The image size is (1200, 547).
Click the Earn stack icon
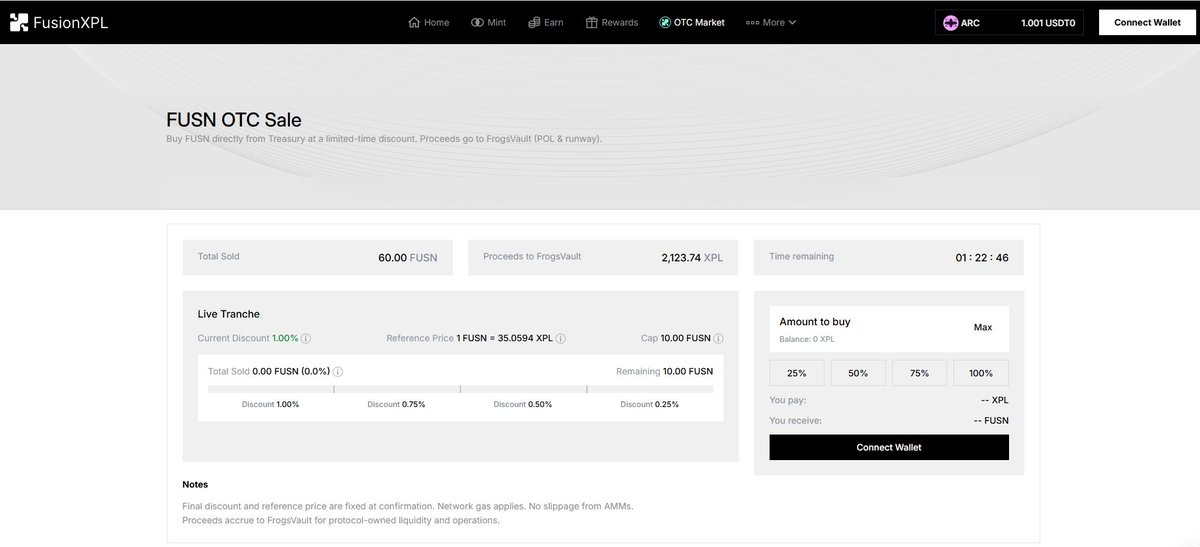[x=534, y=22]
